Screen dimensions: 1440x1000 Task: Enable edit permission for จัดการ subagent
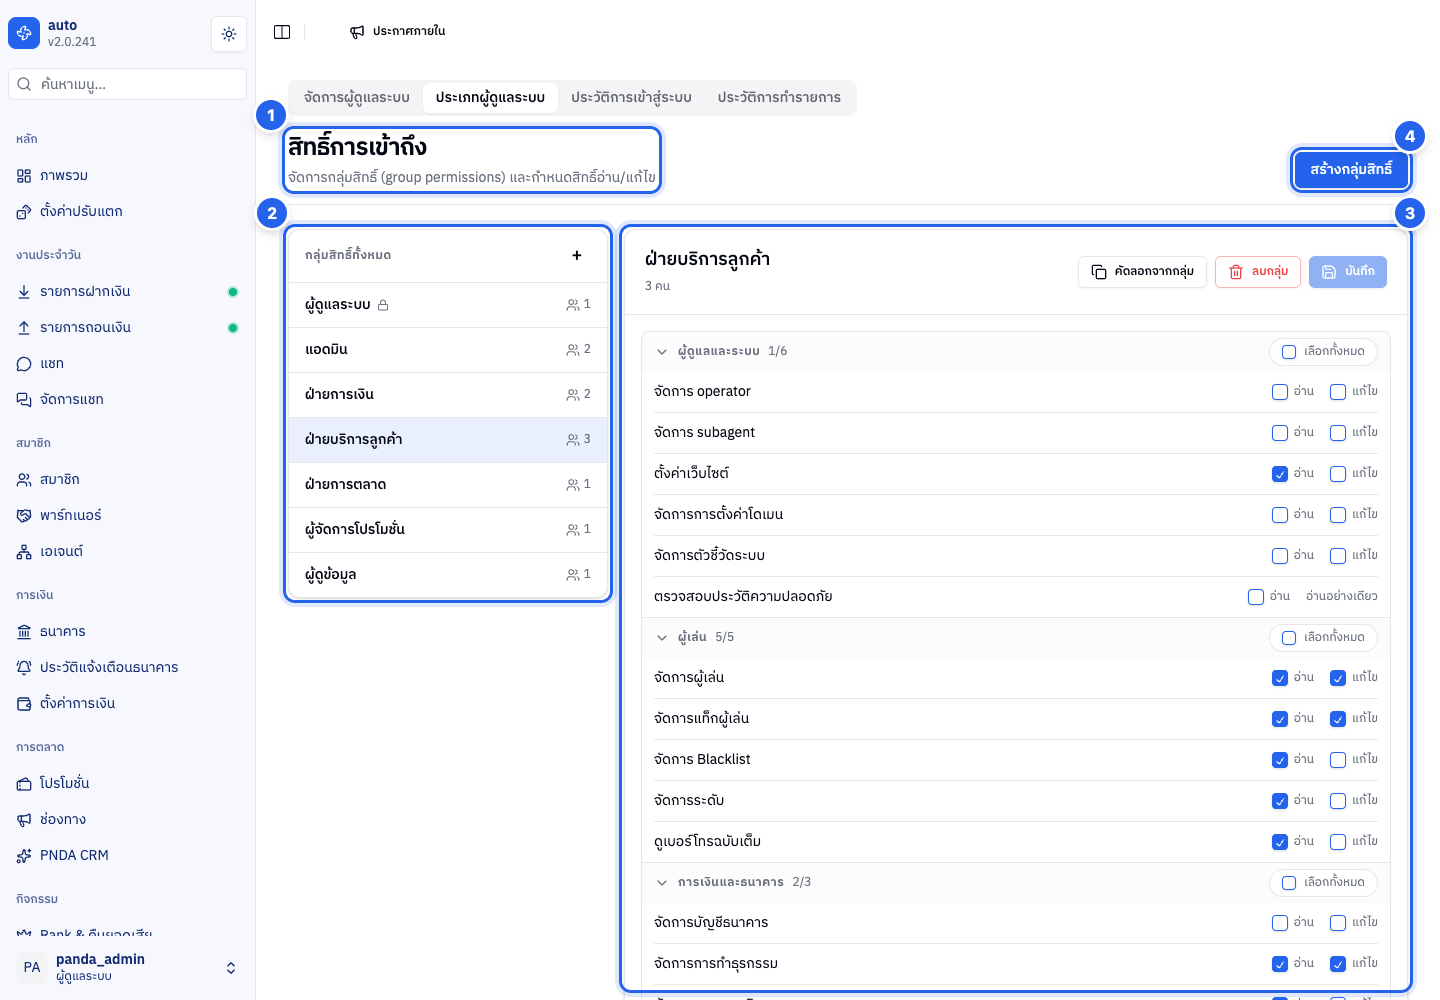pyautogui.click(x=1338, y=433)
